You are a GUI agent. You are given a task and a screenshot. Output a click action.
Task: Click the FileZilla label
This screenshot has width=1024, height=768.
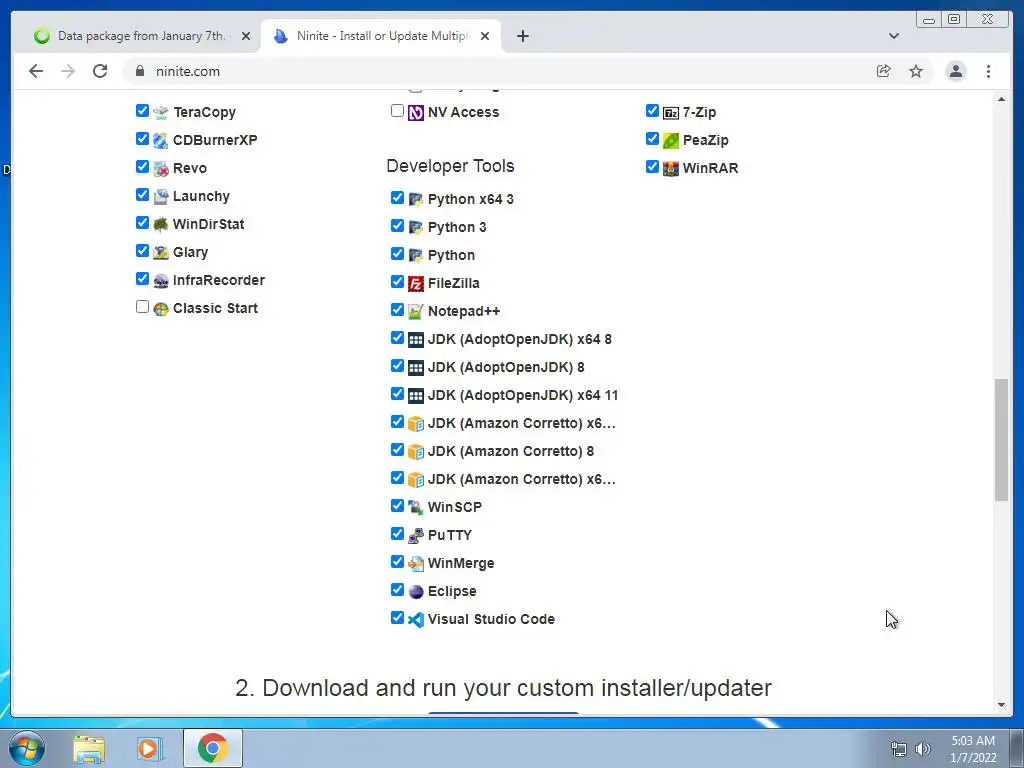pyautogui.click(x=453, y=283)
